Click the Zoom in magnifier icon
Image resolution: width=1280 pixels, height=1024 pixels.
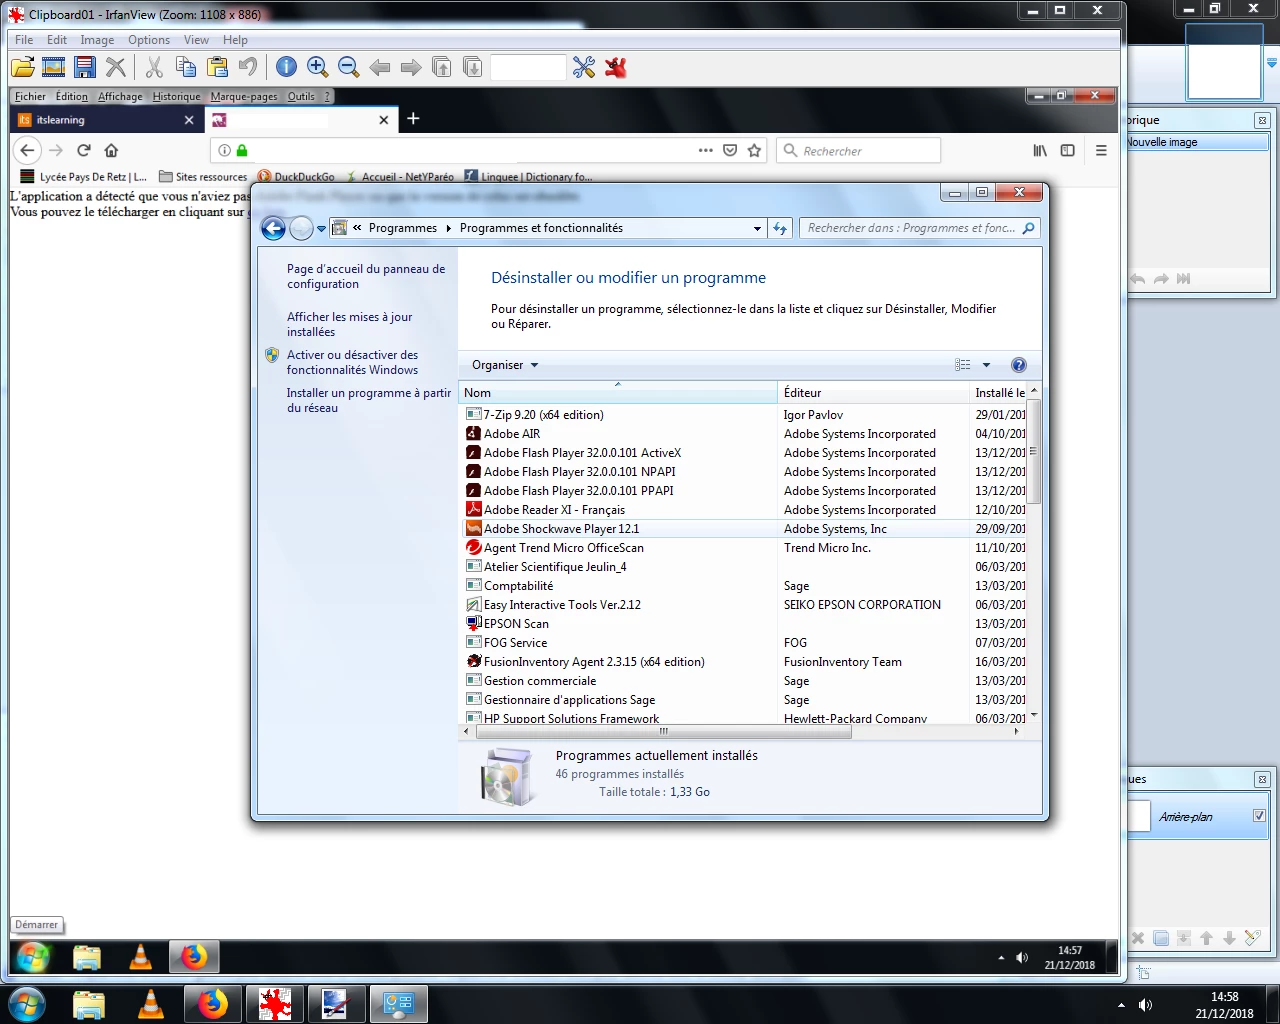[x=318, y=67]
